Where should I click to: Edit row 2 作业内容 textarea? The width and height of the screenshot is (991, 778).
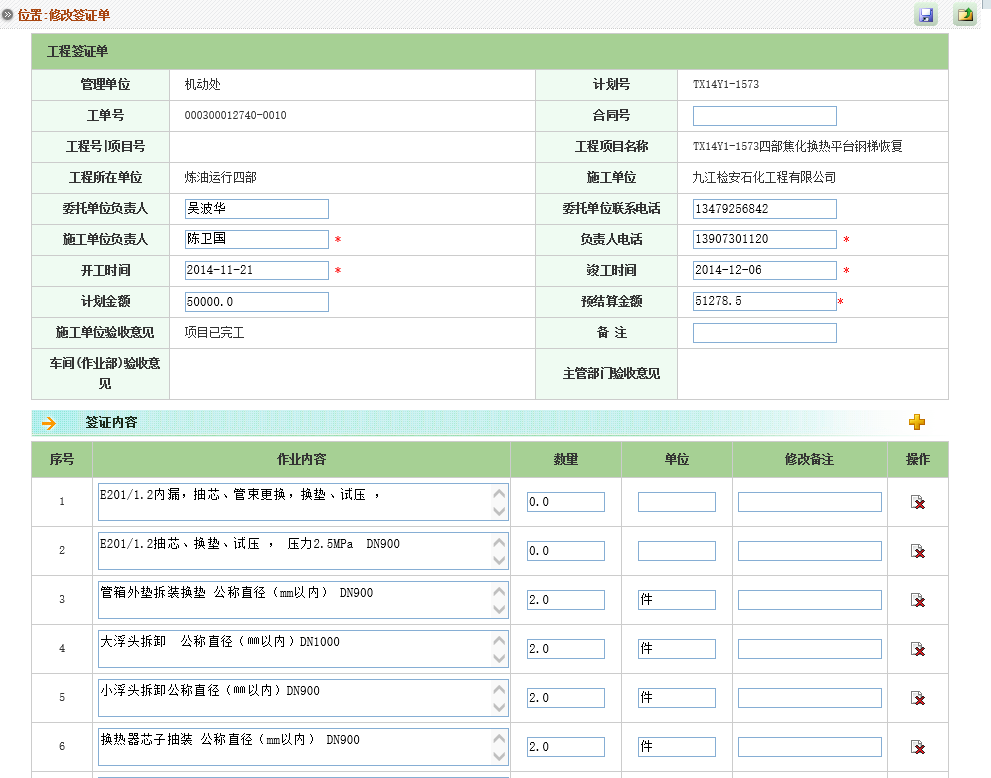coord(303,551)
